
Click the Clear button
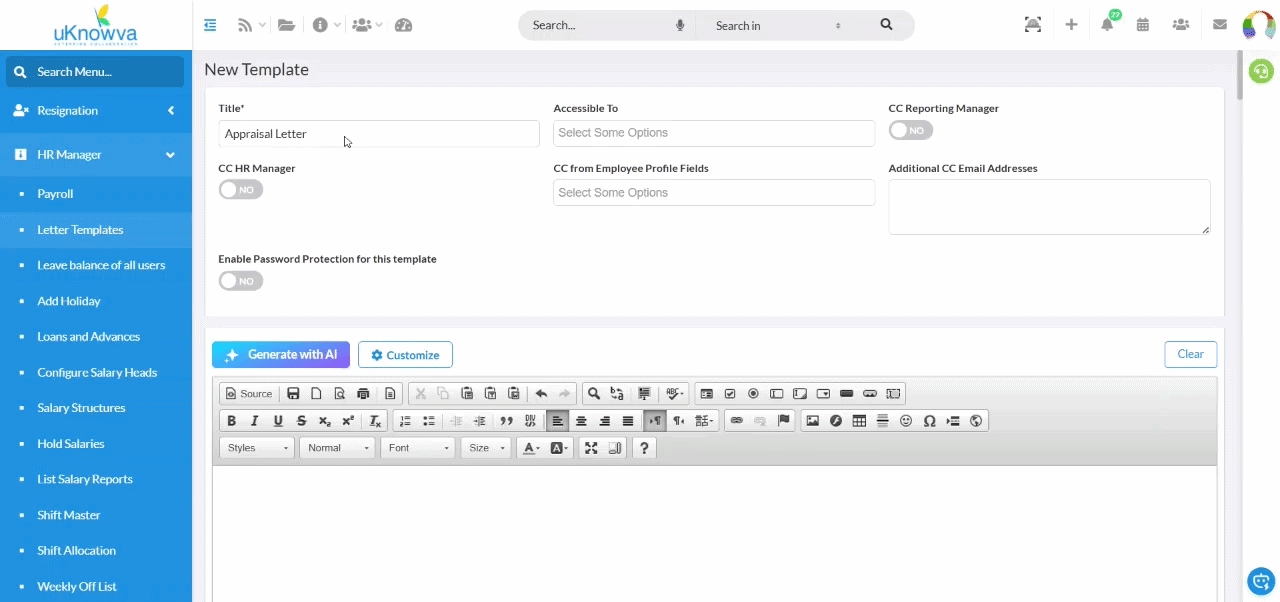click(x=1190, y=354)
